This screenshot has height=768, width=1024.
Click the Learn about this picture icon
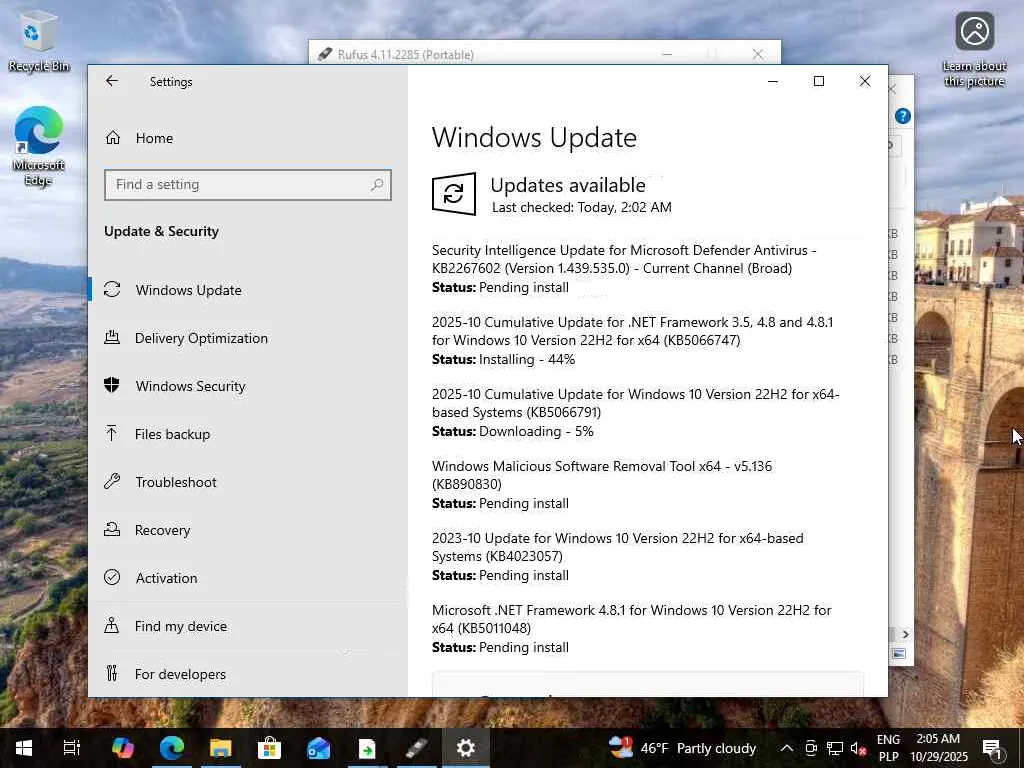pos(974,49)
